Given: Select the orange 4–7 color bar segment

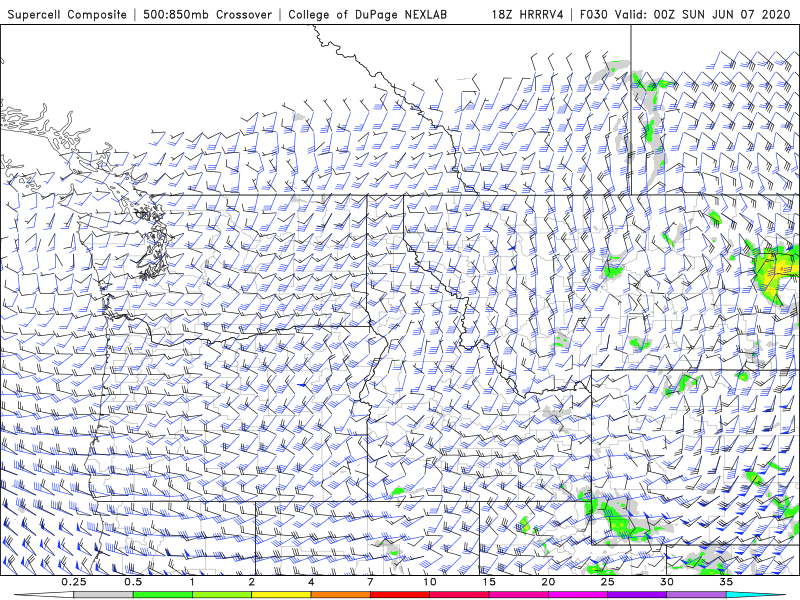Looking at the screenshot, I should (340, 595).
